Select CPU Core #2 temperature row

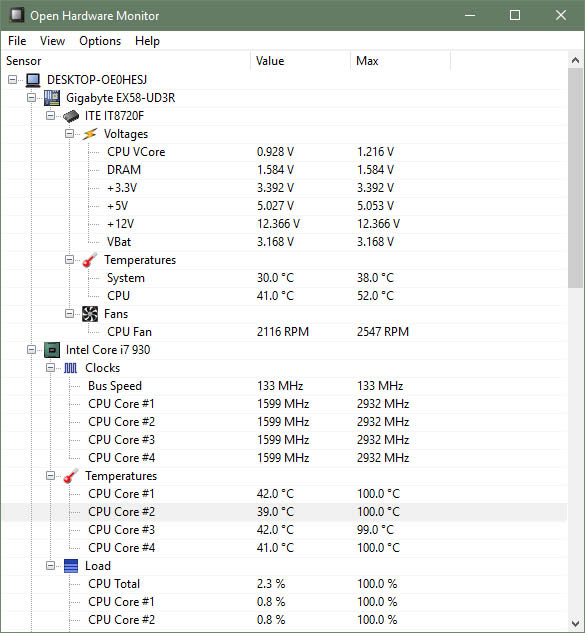click(x=284, y=512)
